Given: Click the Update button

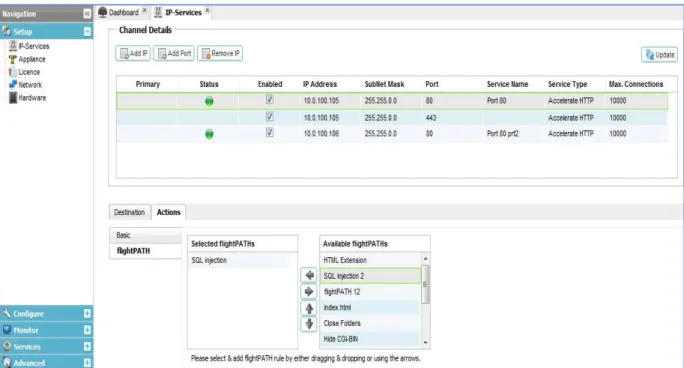Looking at the screenshot, I should point(660,55).
